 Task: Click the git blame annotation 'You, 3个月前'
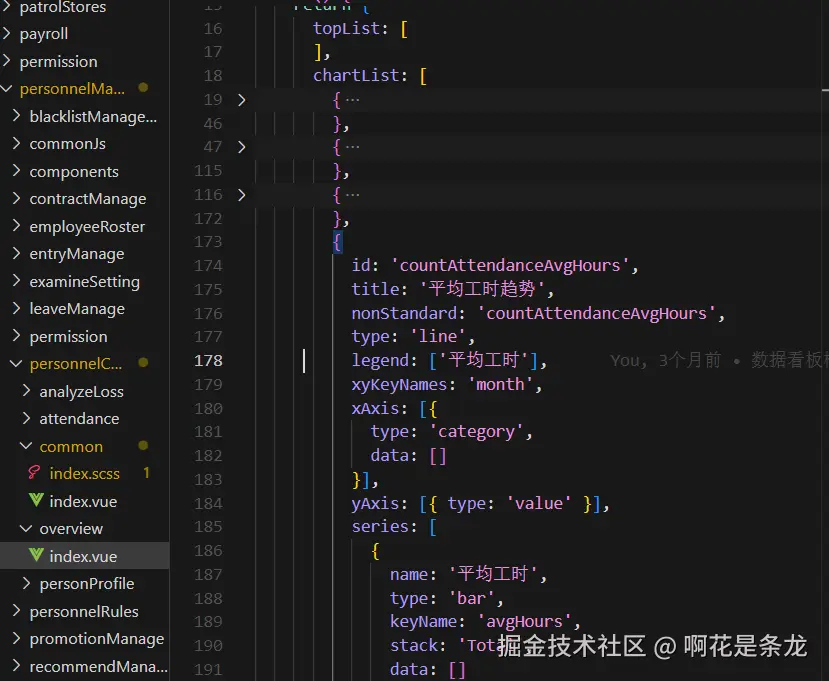tap(666, 361)
